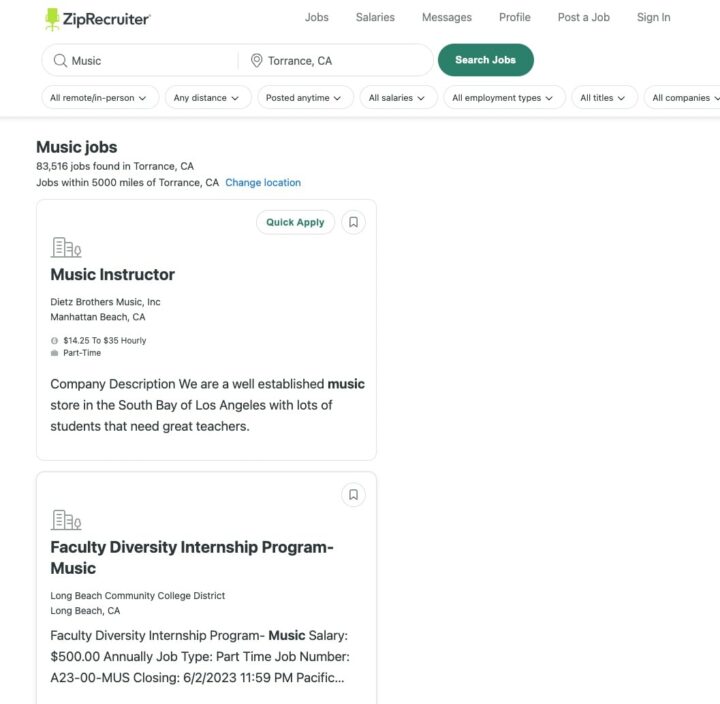Open the Salaries menu item
The image size is (720, 704).
point(375,17)
